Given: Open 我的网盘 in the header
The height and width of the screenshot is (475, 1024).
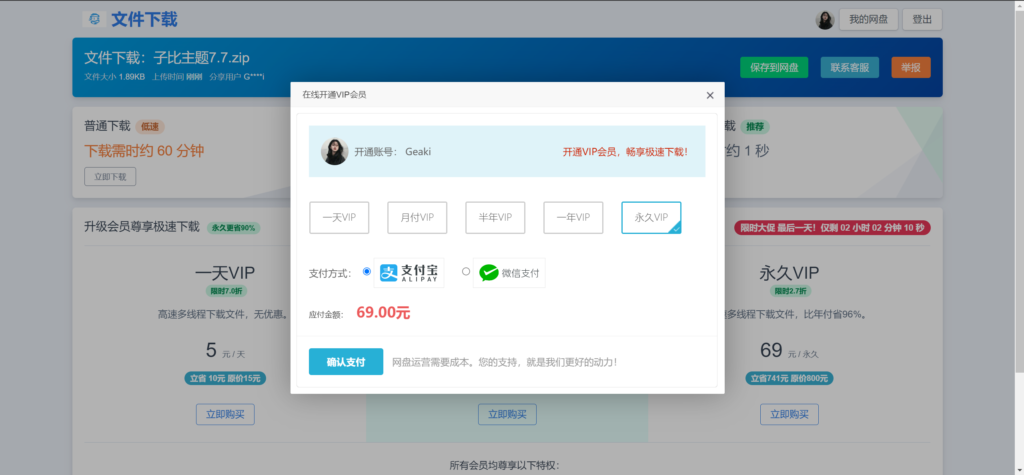Looking at the screenshot, I should pos(868,20).
